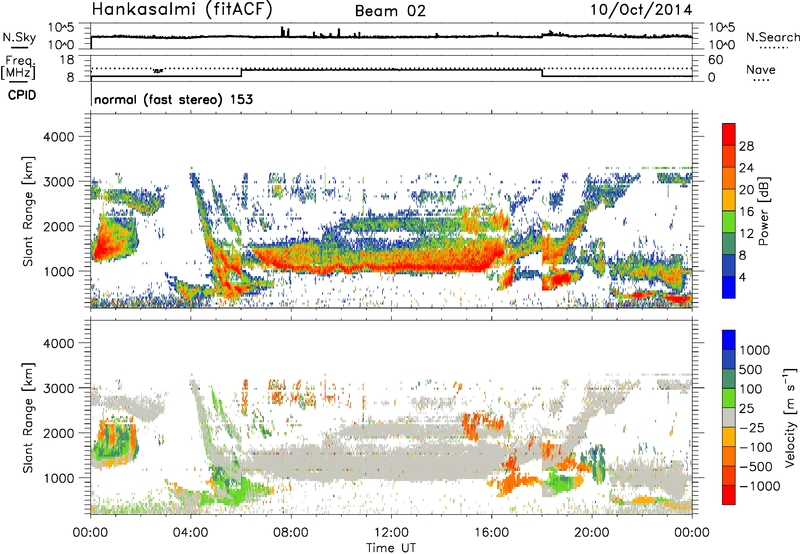Select the "Power [dB]" colorbar title
The width and height of the screenshot is (800, 554).
tap(763, 211)
